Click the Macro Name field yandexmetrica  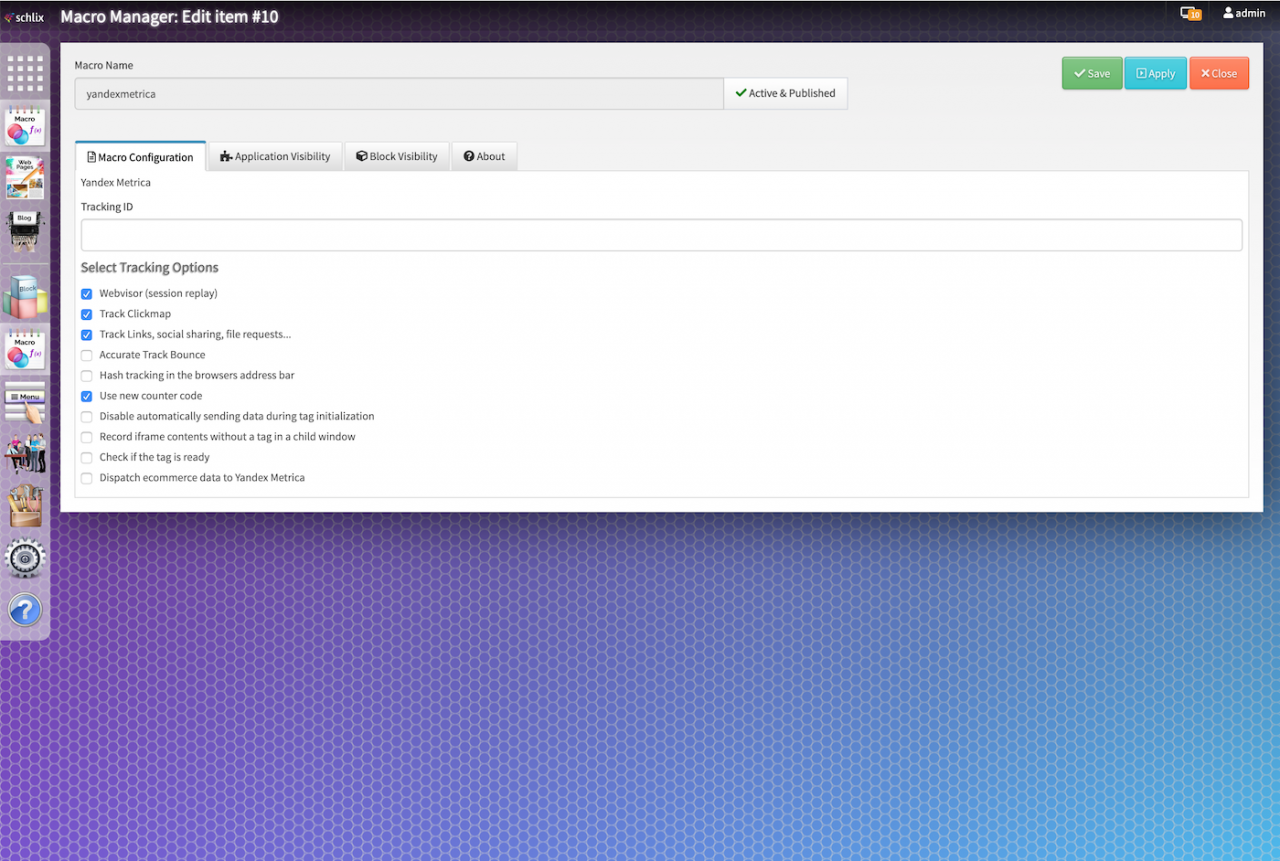399,93
